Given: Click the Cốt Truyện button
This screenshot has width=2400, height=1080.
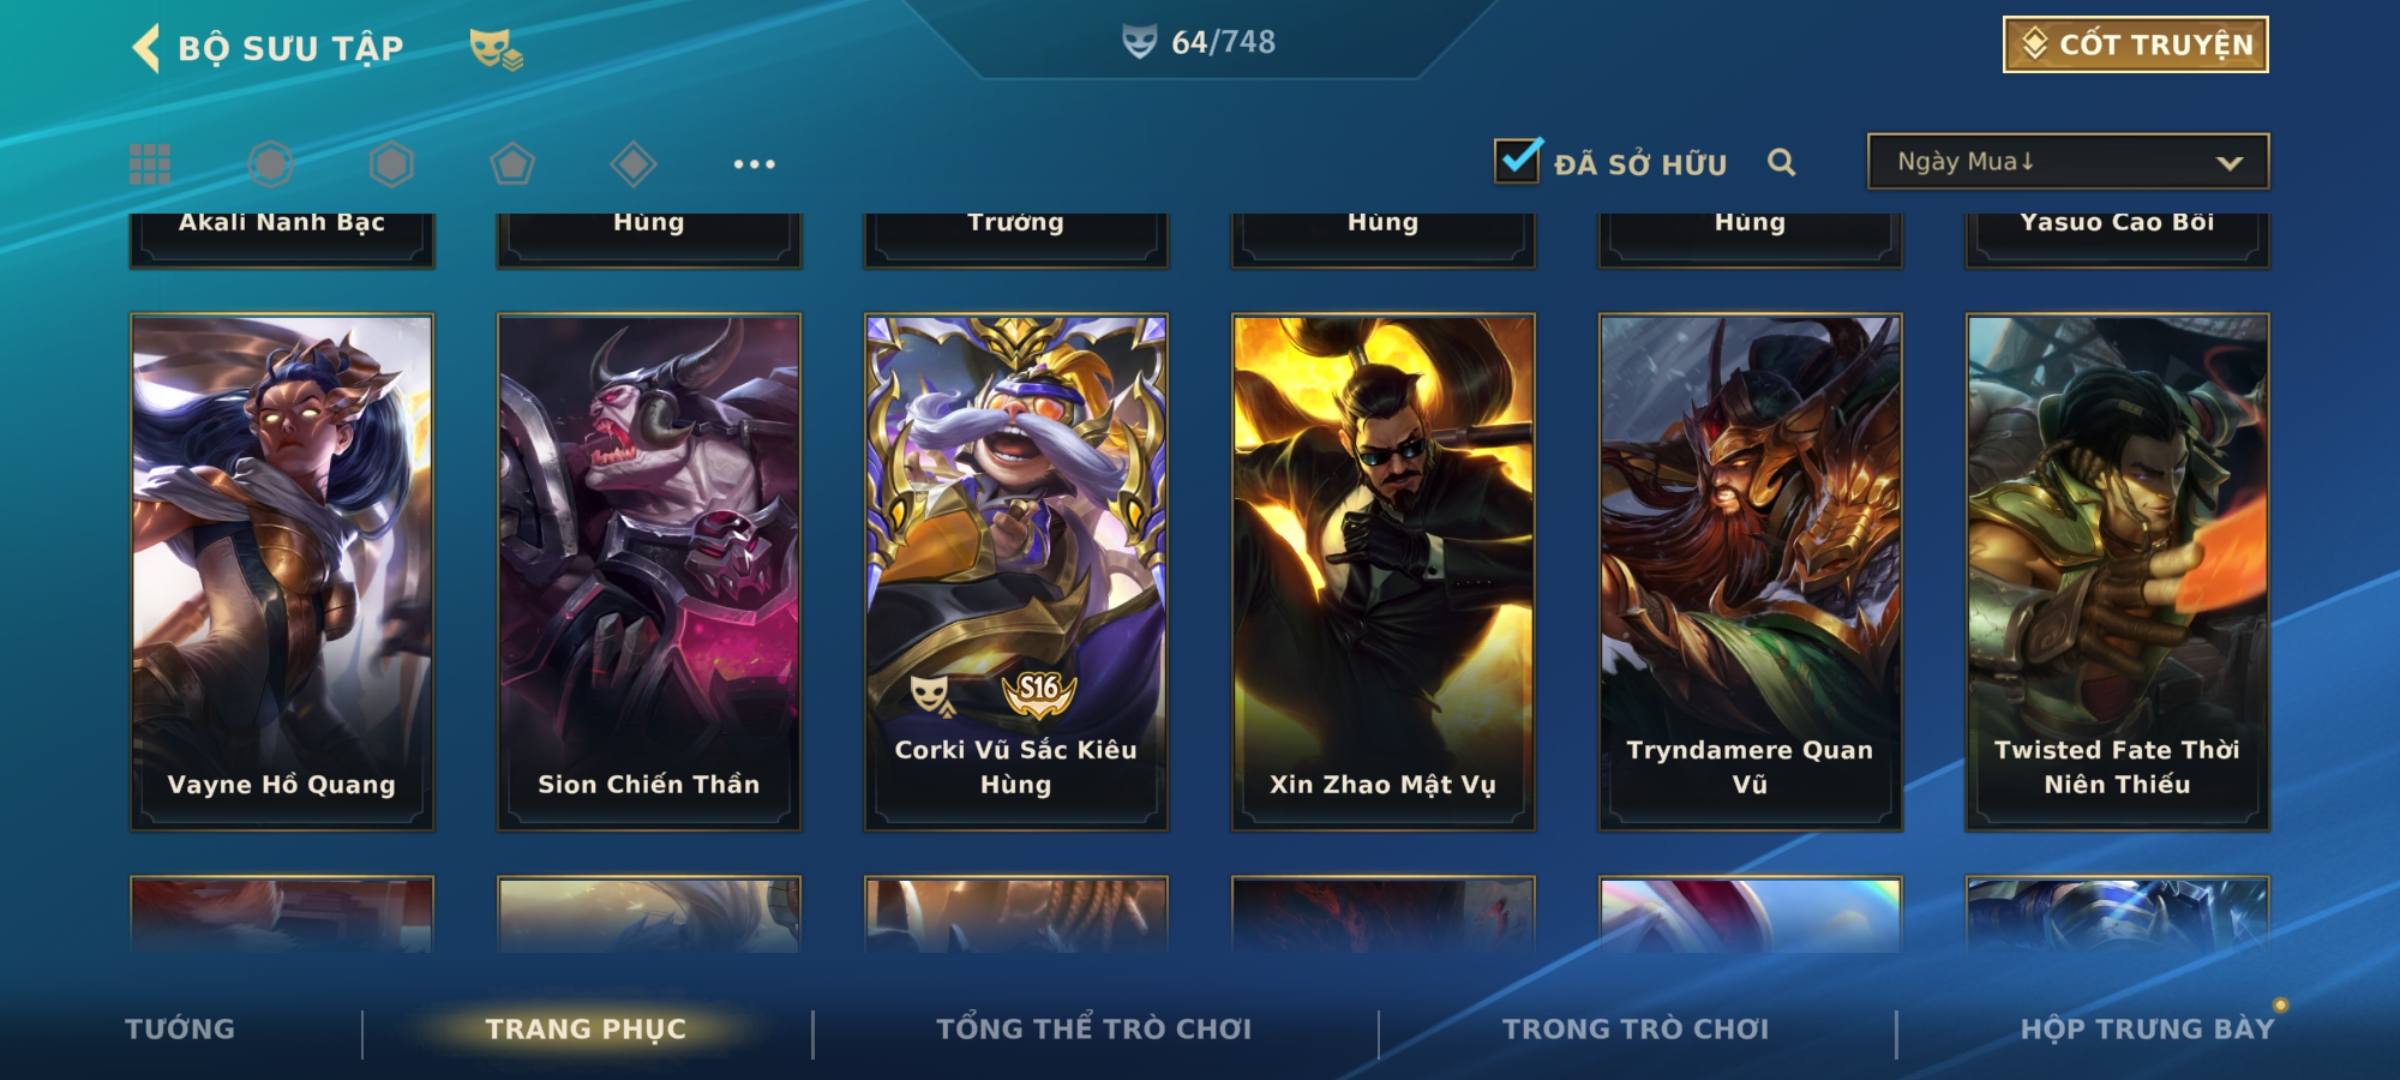Looking at the screenshot, I should pos(2135,45).
